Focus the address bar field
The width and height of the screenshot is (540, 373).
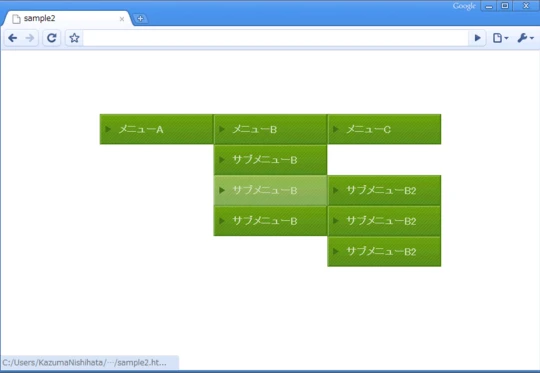click(x=276, y=38)
